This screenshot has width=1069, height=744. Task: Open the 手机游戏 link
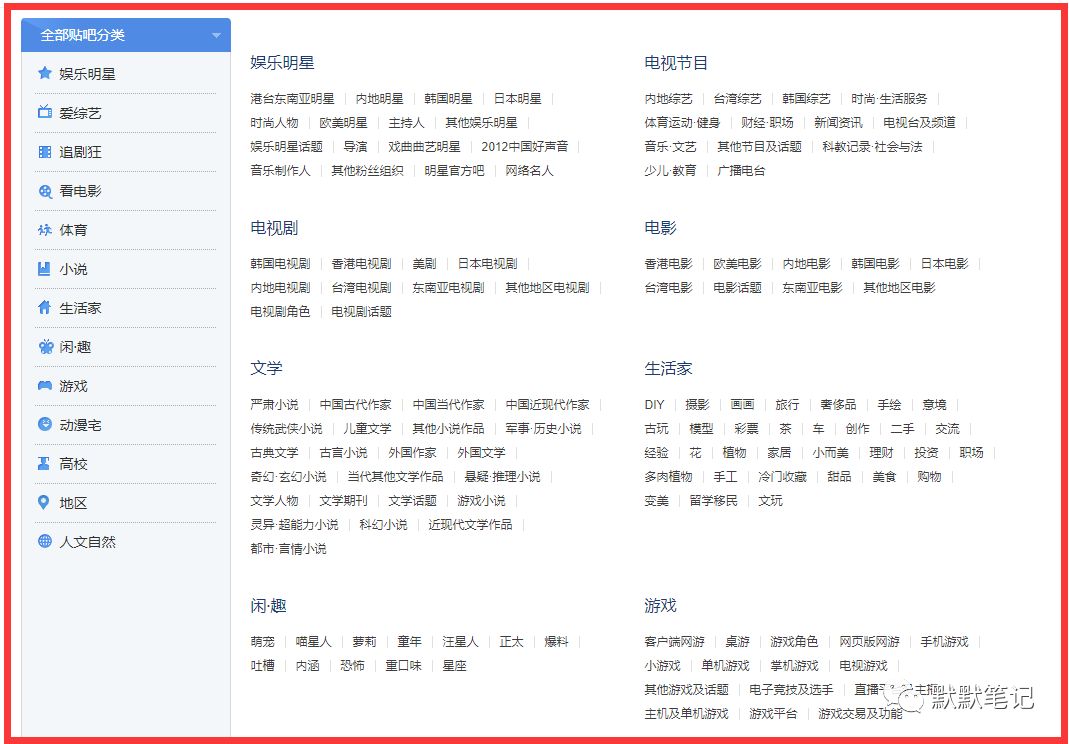point(944,642)
